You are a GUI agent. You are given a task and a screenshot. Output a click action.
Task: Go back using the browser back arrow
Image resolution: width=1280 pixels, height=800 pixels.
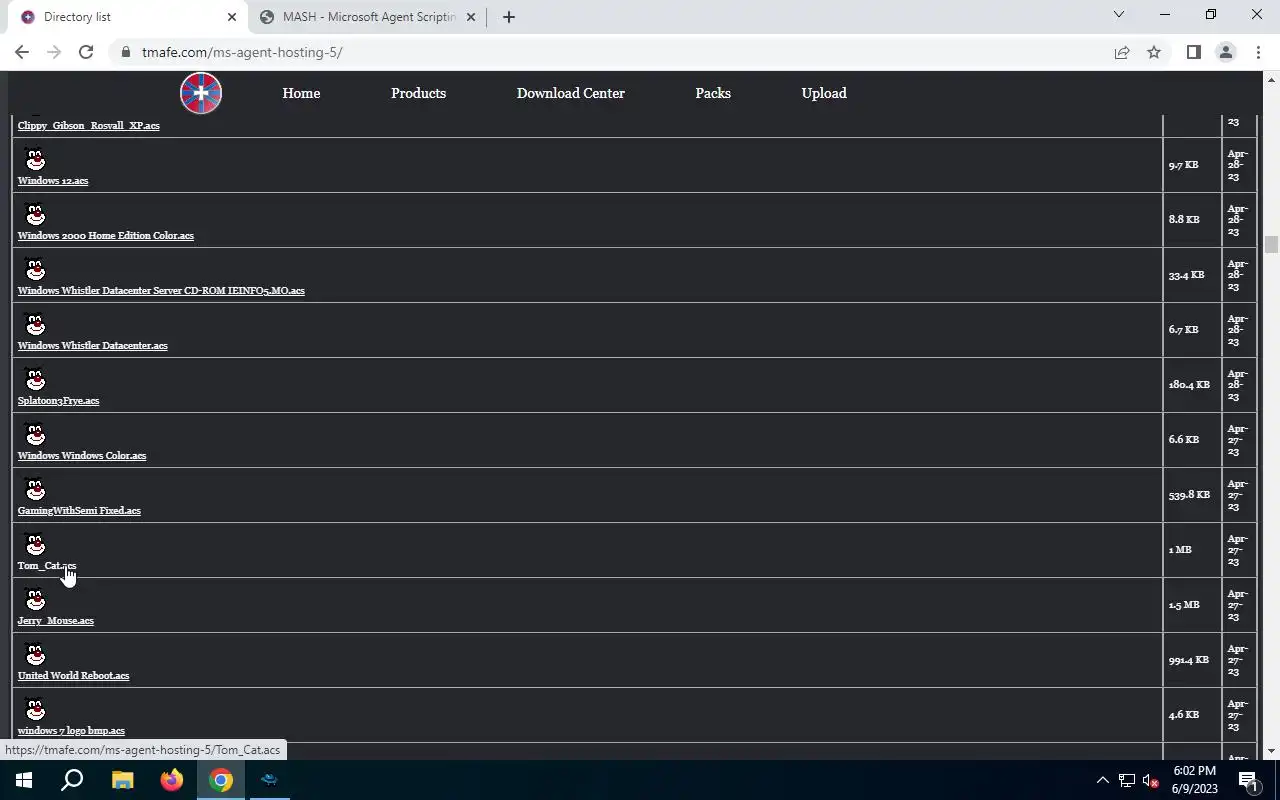point(22,52)
